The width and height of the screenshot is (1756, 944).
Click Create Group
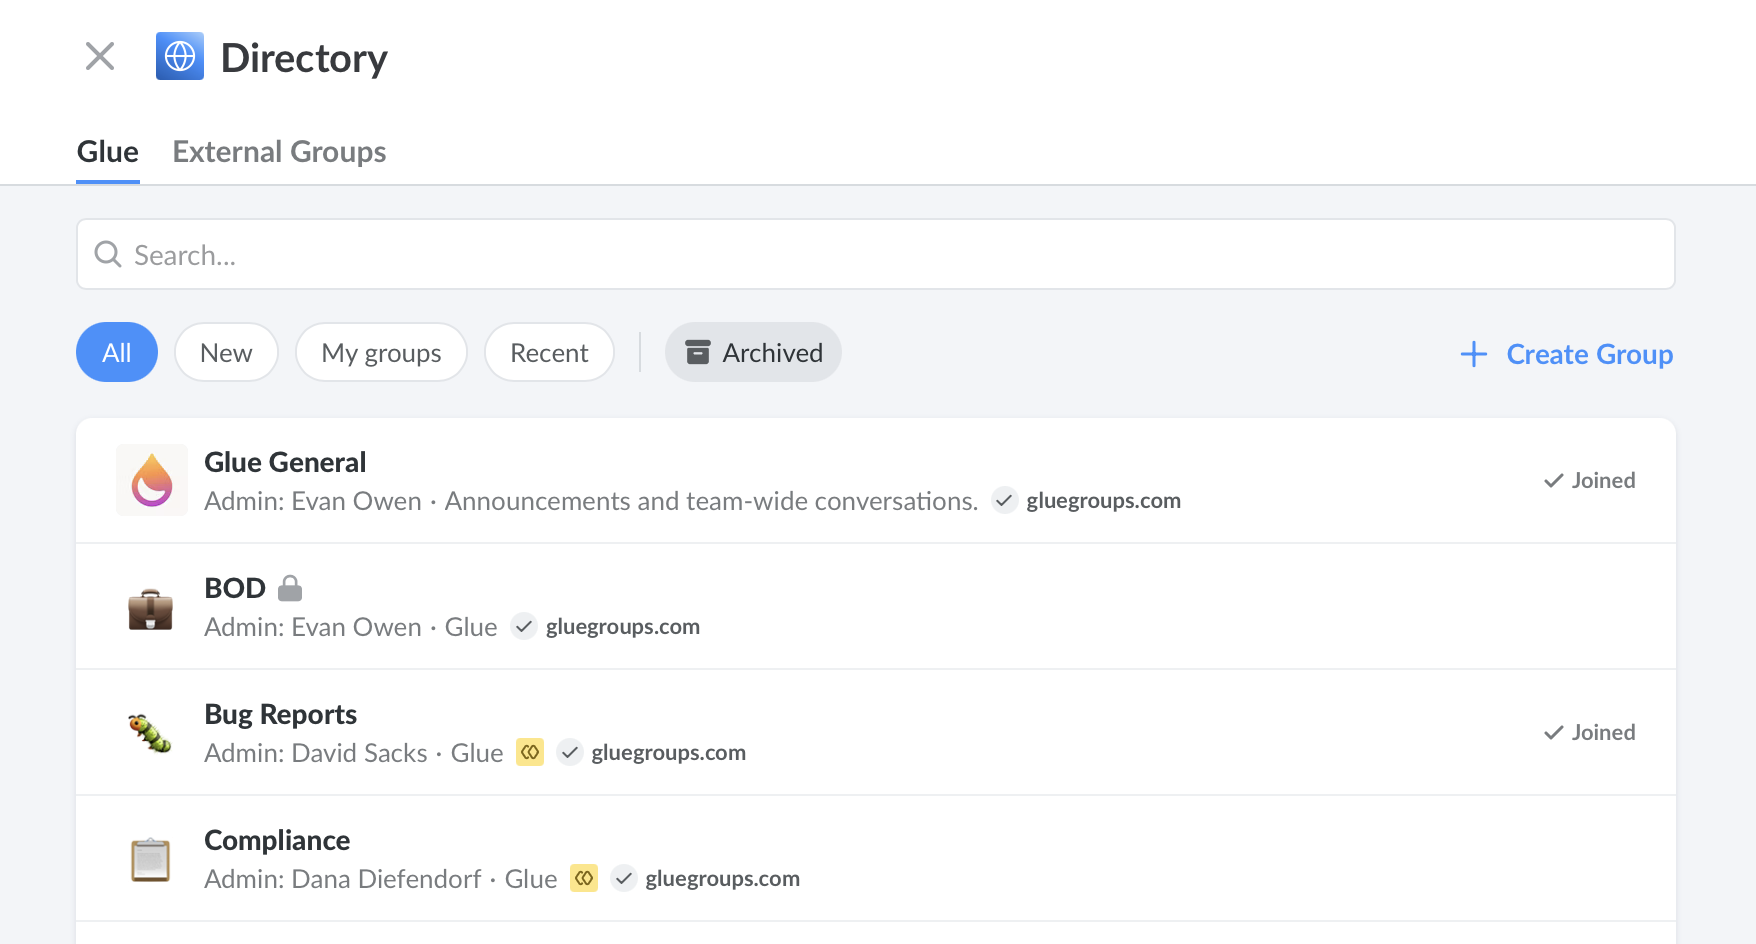point(1567,354)
